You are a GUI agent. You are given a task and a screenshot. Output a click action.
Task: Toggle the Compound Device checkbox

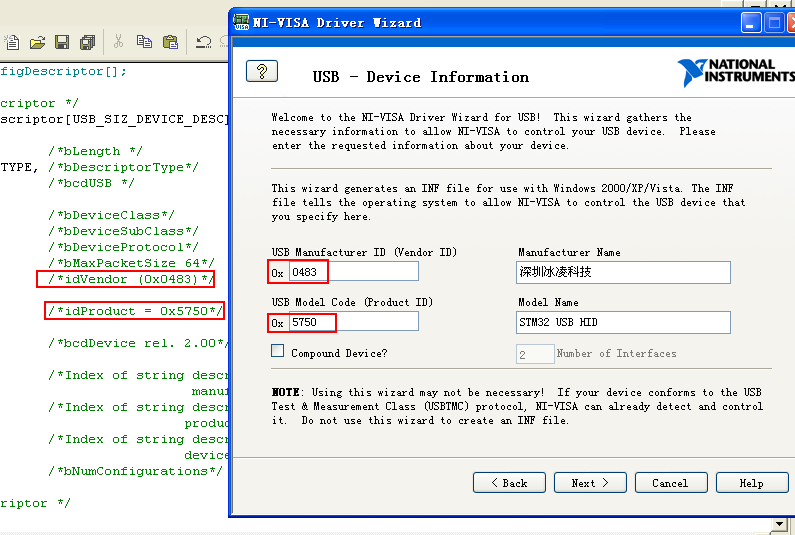point(277,351)
